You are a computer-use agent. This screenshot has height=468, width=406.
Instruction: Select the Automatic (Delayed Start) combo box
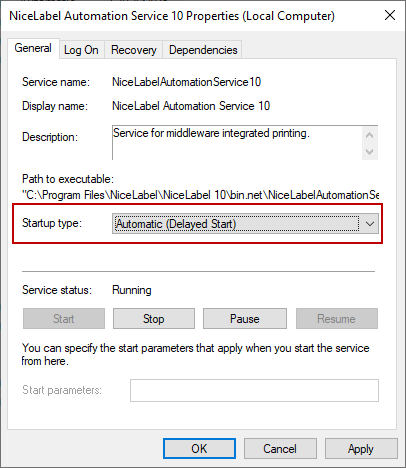click(x=245, y=224)
